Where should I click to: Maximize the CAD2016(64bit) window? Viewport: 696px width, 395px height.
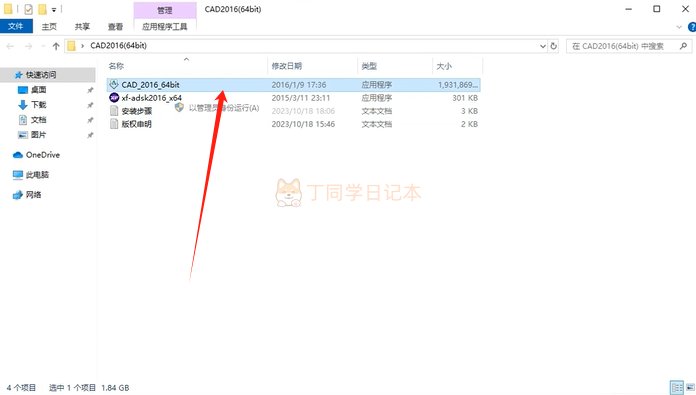(656, 9)
